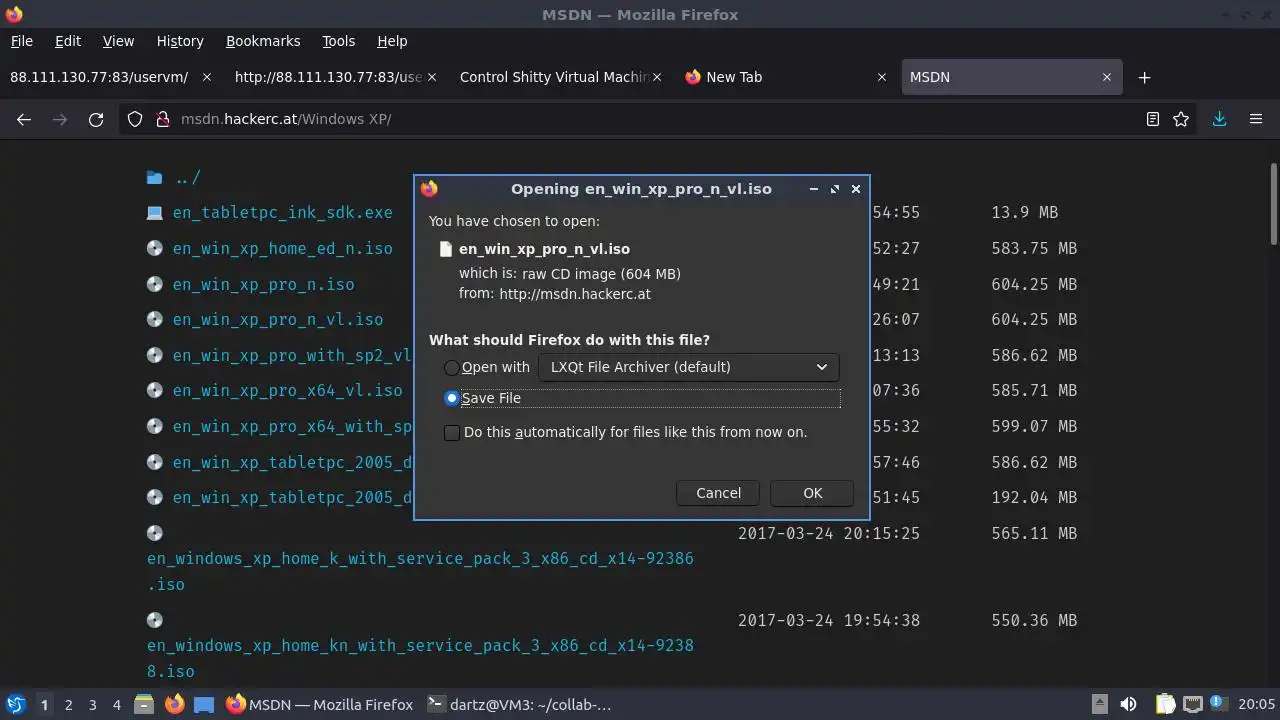Click the insecure connection padlock icon
The width and height of the screenshot is (1280, 720).
pos(163,119)
